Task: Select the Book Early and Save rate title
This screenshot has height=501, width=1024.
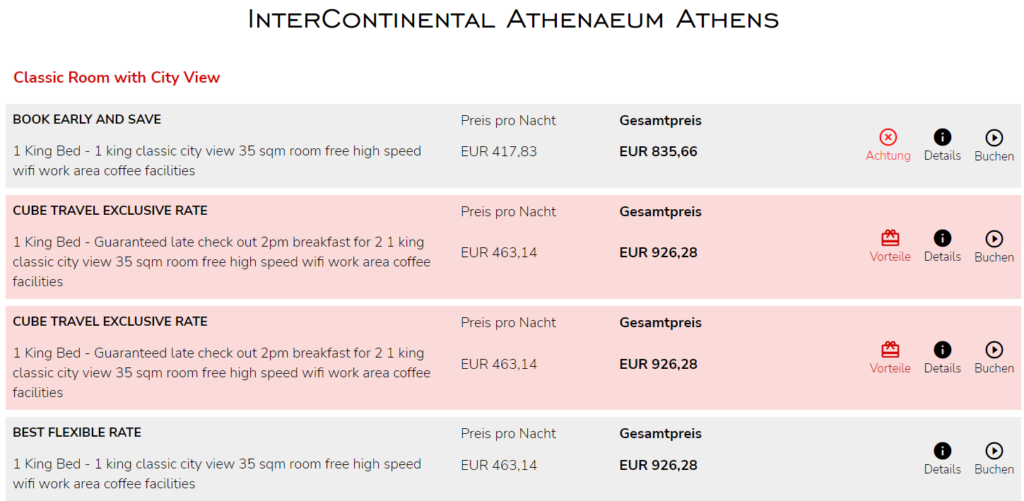Action: (x=87, y=120)
